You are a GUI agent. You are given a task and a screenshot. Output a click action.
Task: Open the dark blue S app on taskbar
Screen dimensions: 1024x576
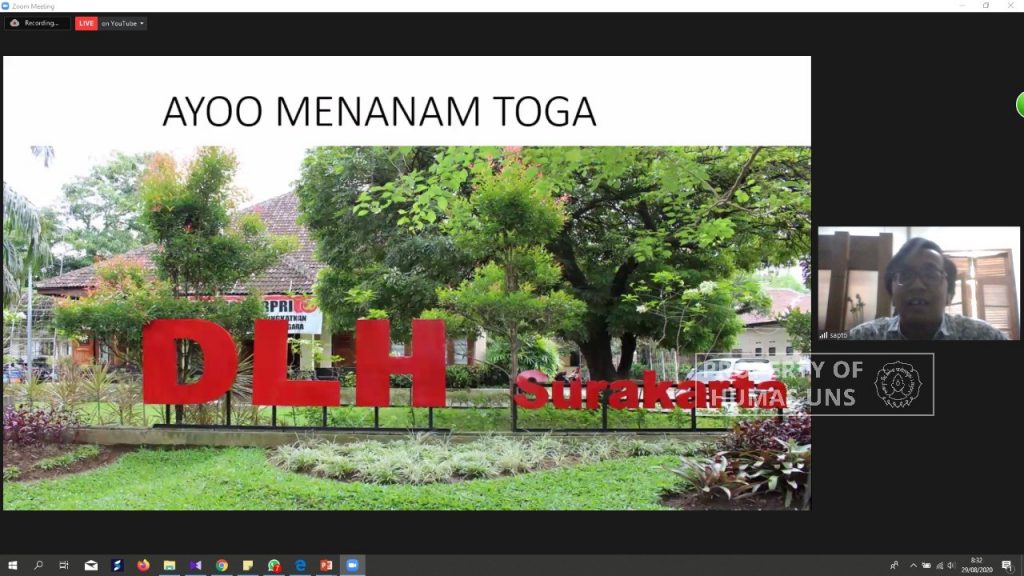[x=117, y=565]
